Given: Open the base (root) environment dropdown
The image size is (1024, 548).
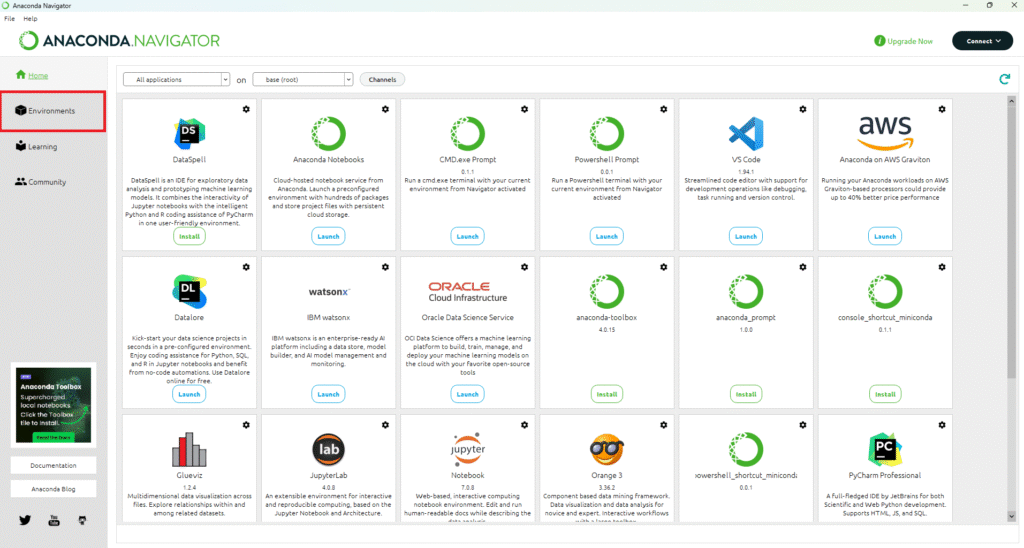Looking at the screenshot, I should pyautogui.click(x=303, y=79).
